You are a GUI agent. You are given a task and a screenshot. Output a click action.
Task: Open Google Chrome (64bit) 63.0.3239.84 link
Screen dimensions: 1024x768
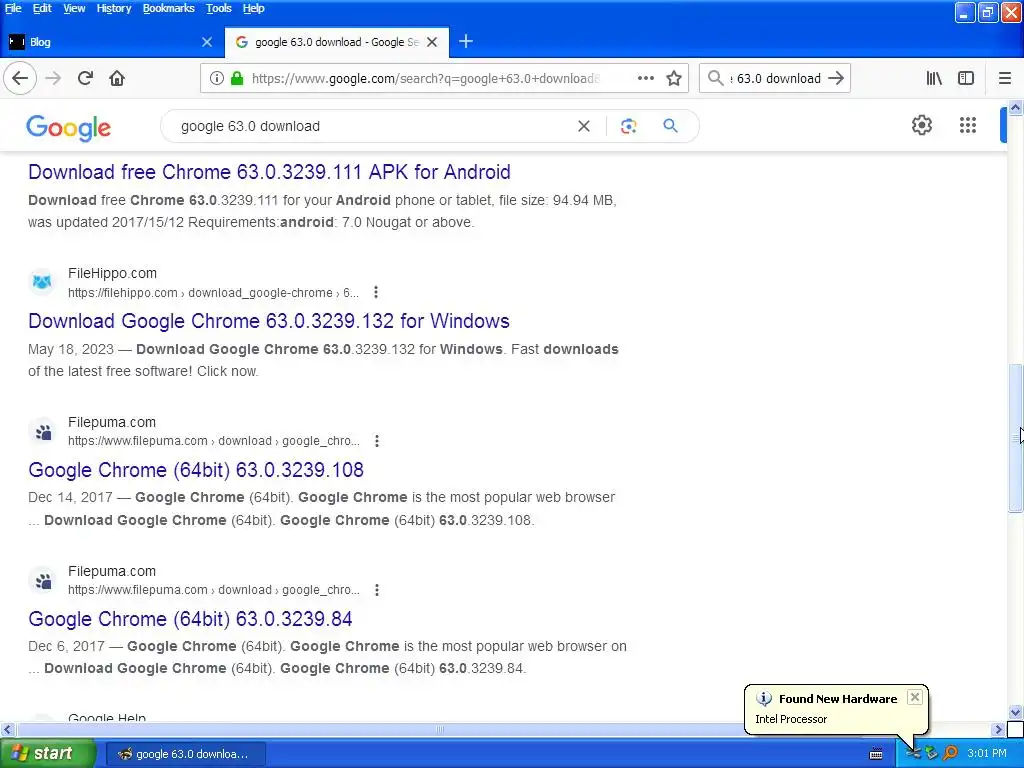pyautogui.click(x=190, y=619)
